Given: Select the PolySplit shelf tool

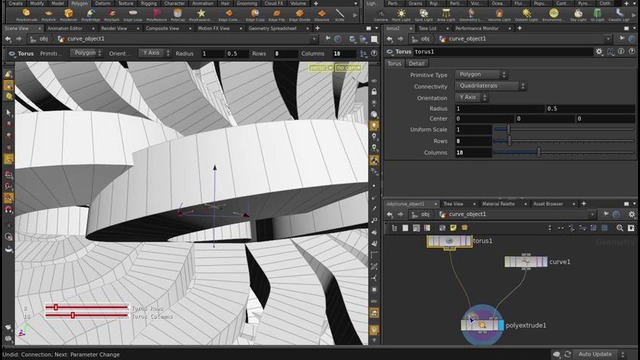Looking at the screenshot, I should 111,15.
